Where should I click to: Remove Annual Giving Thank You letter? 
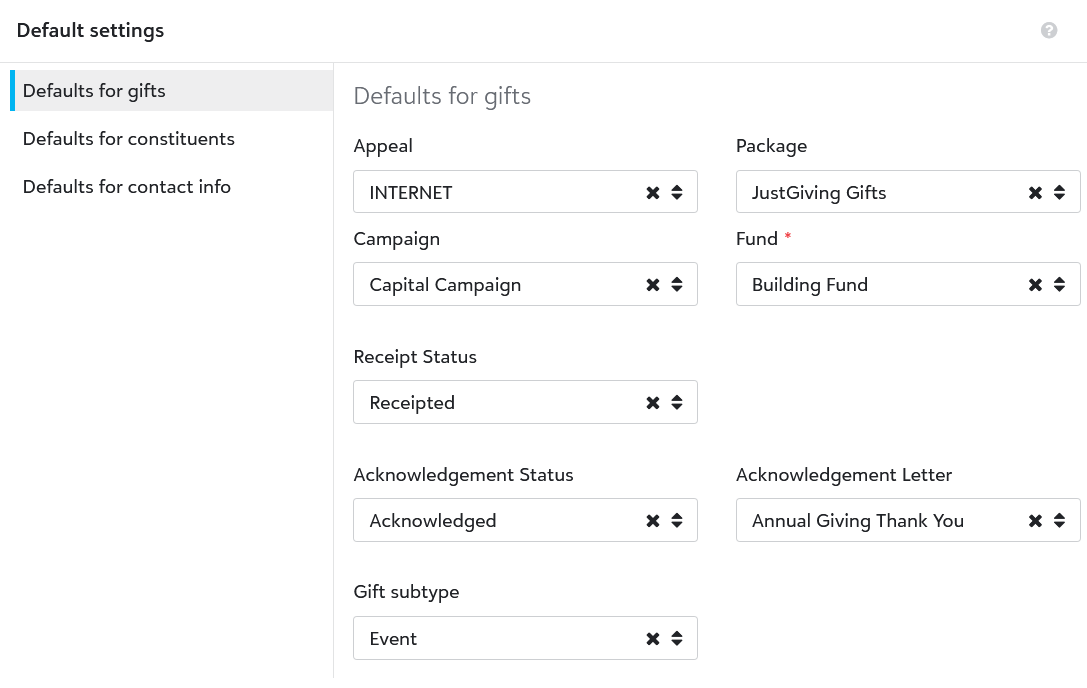1036,521
